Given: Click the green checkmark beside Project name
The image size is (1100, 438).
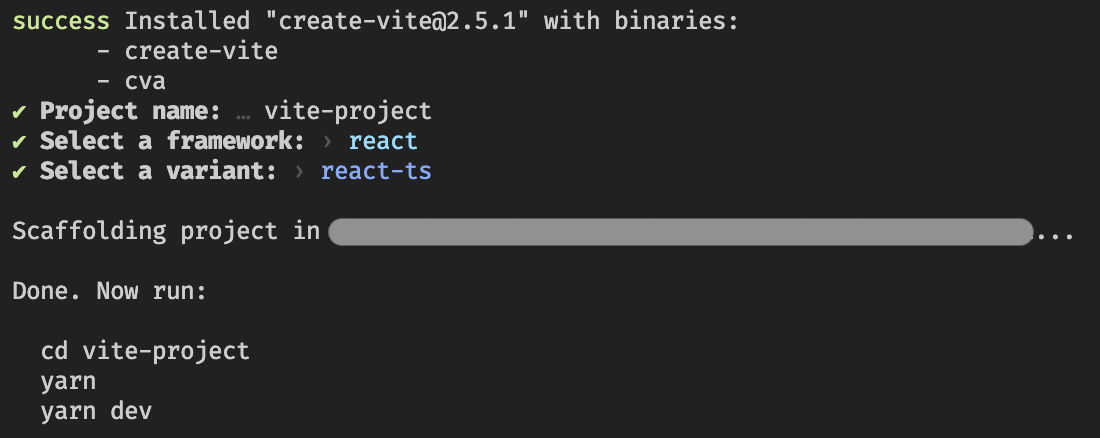Looking at the screenshot, I should (x=20, y=111).
